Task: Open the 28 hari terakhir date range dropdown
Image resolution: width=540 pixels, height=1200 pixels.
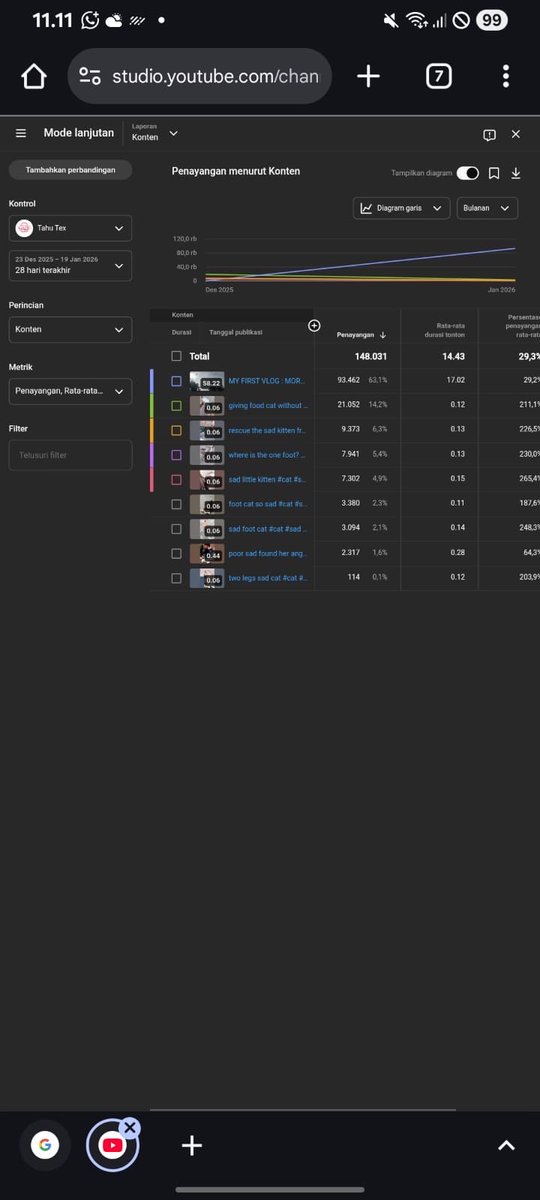Action: point(70,265)
